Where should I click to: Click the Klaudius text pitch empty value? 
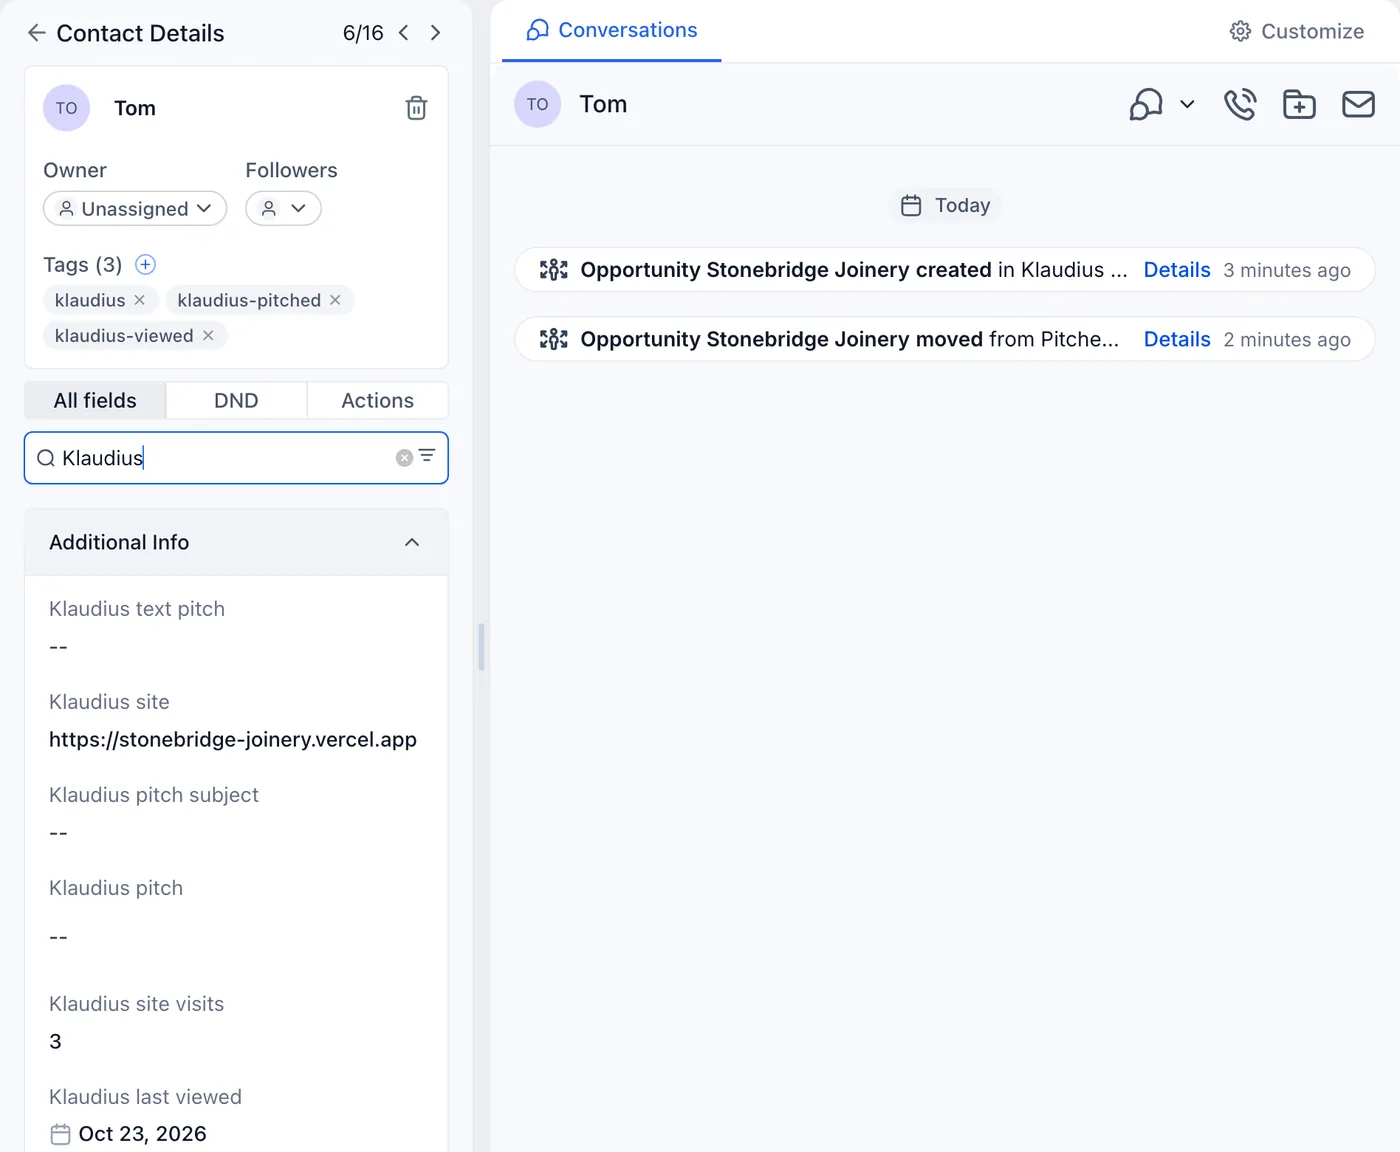point(58,647)
